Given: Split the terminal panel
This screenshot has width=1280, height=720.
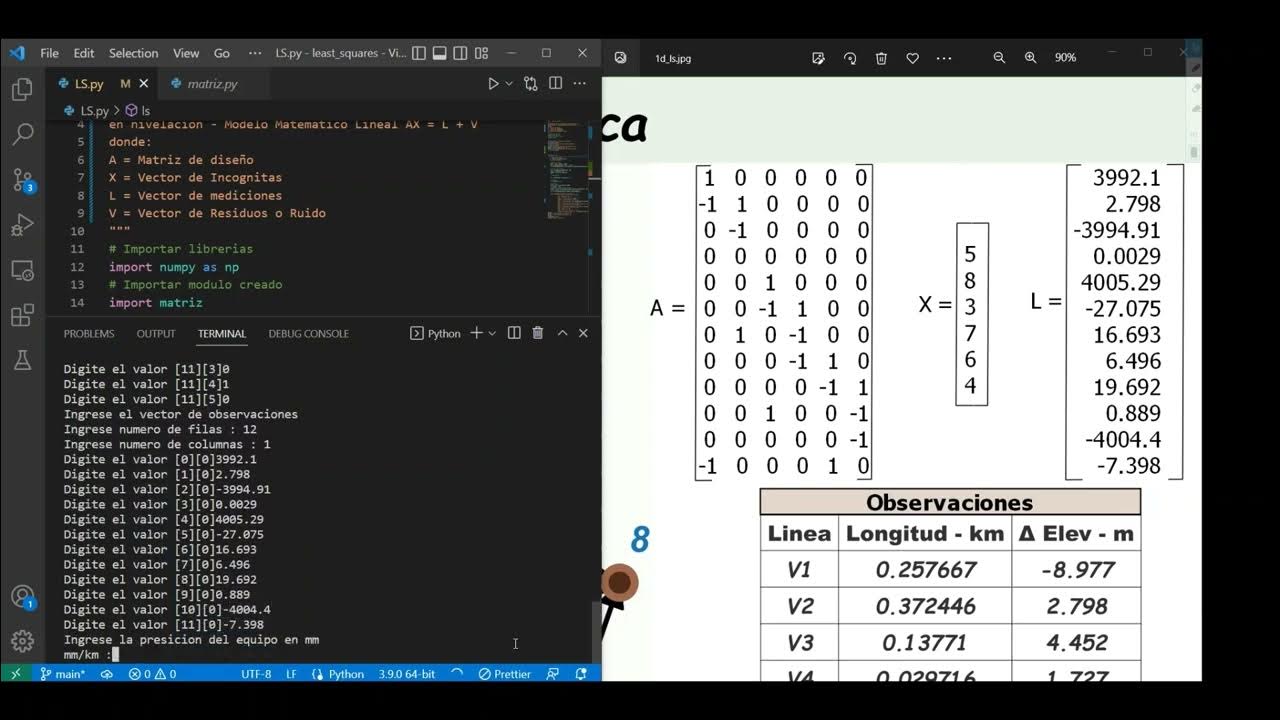Looking at the screenshot, I should [514, 333].
